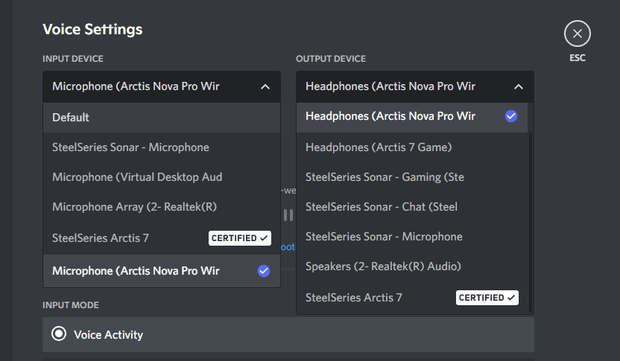Select Speakers (2- Realtek(R) Audio) output
Image resolution: width=620 pixels, height=361 pixels.
click(412, 266)
